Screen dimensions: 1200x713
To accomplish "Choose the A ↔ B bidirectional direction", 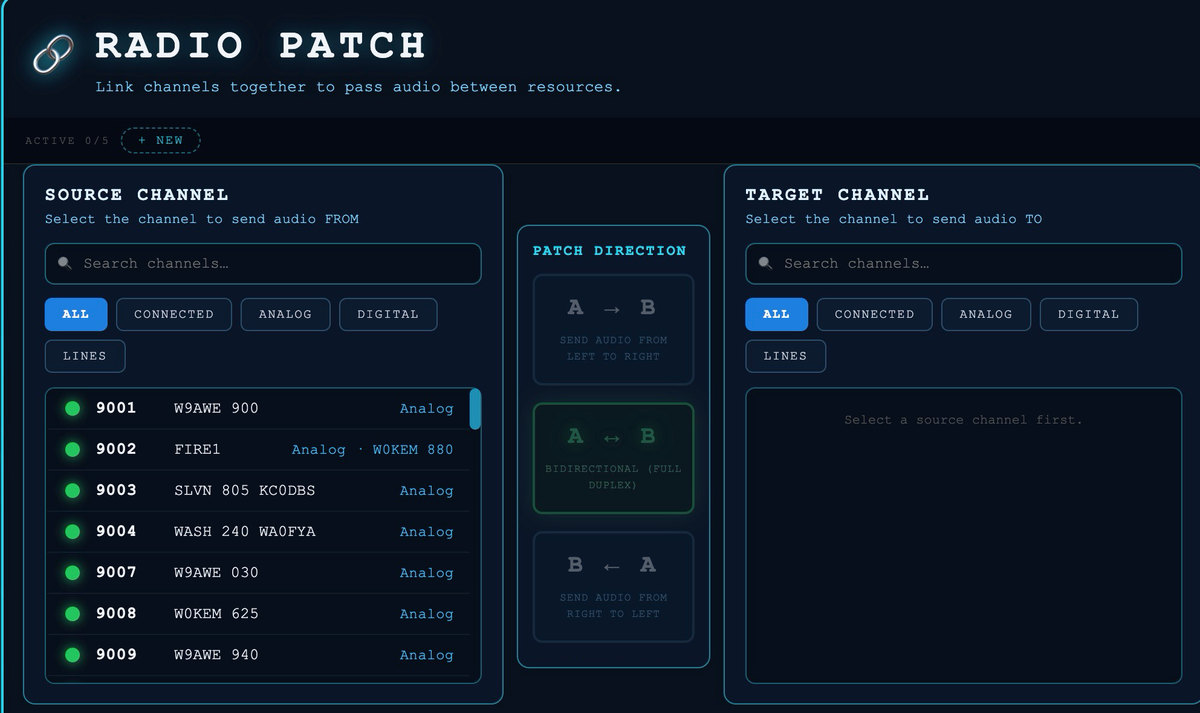I will (x=613, y=459).
